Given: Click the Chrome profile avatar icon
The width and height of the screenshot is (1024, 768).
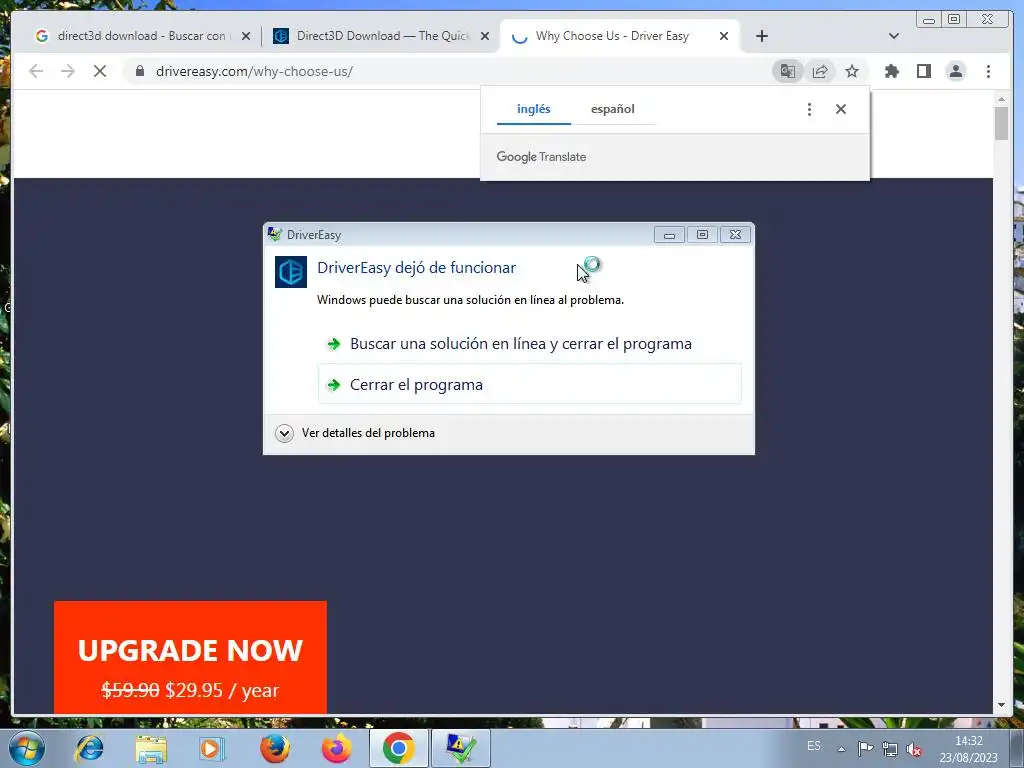Looking at the screenshot, I should pyautogui.click(x=955, y=71).
